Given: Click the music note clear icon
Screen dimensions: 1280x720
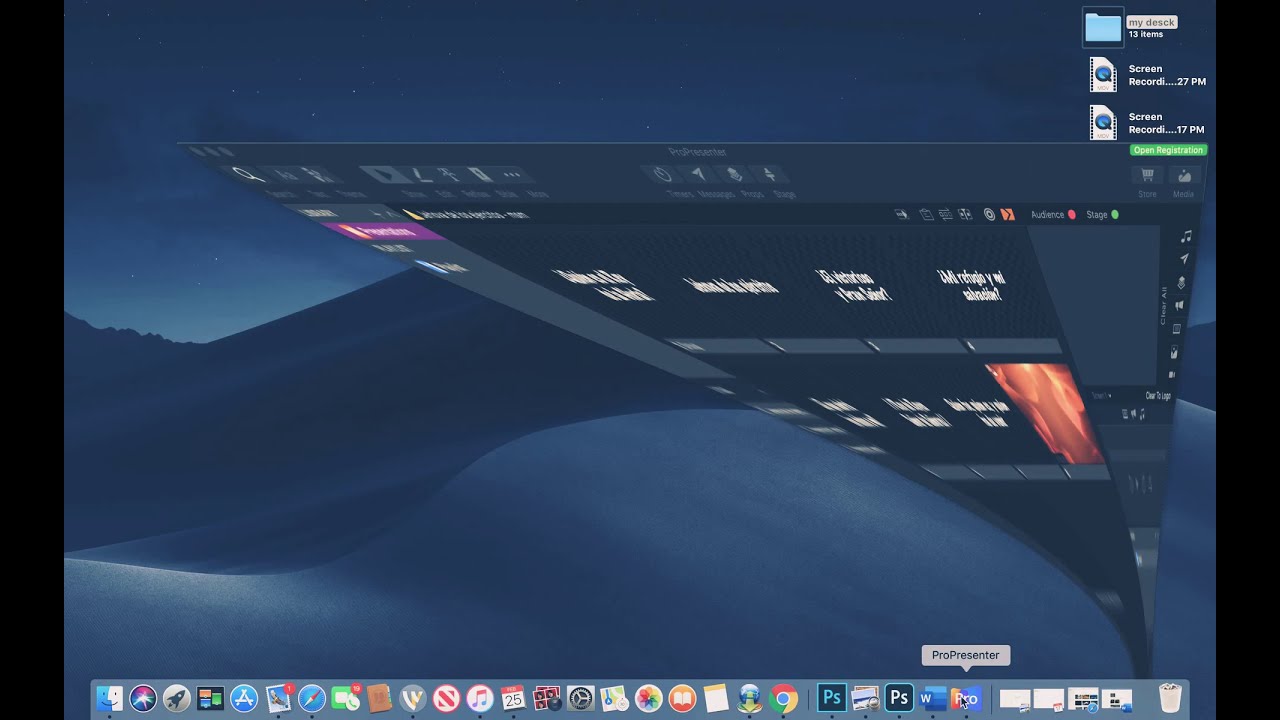Looking at the screenshot, I should (x=1186, y=237).
